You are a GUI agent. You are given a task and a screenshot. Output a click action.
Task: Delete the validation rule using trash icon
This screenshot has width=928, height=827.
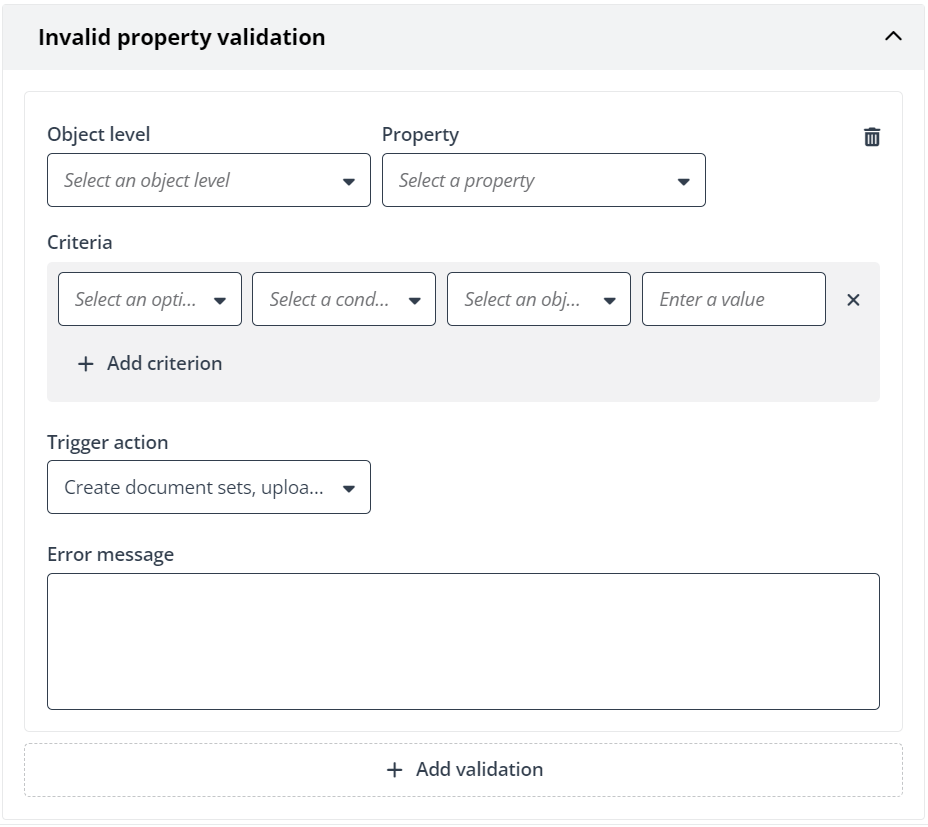(x=871, y=137)
